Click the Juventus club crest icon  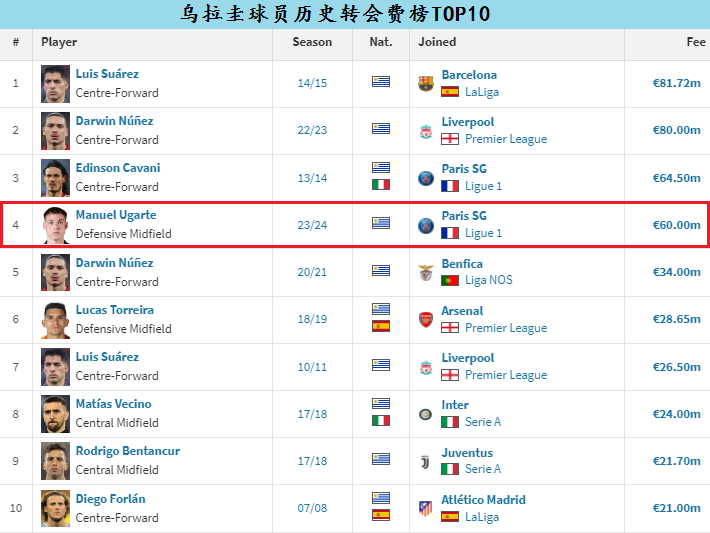(x=426, y=461)
